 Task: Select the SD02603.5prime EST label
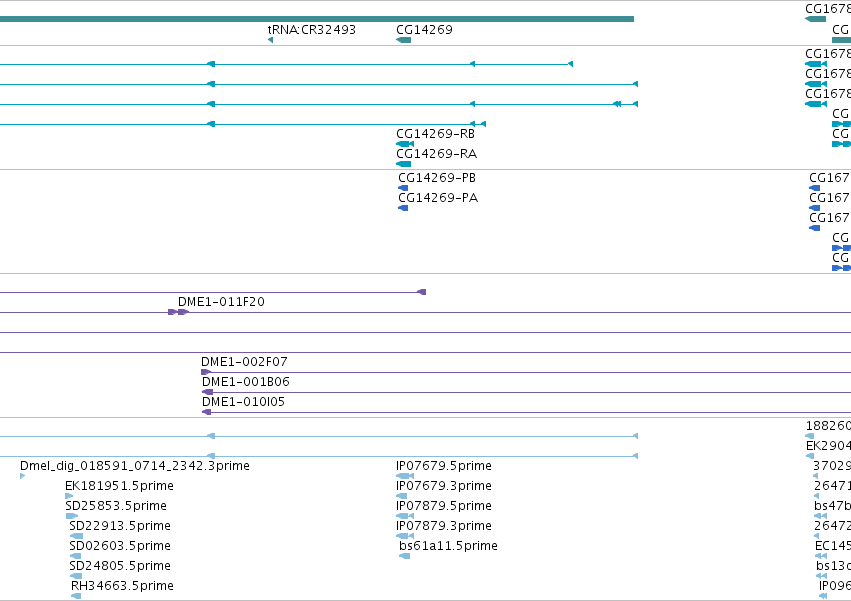point(120,546)
